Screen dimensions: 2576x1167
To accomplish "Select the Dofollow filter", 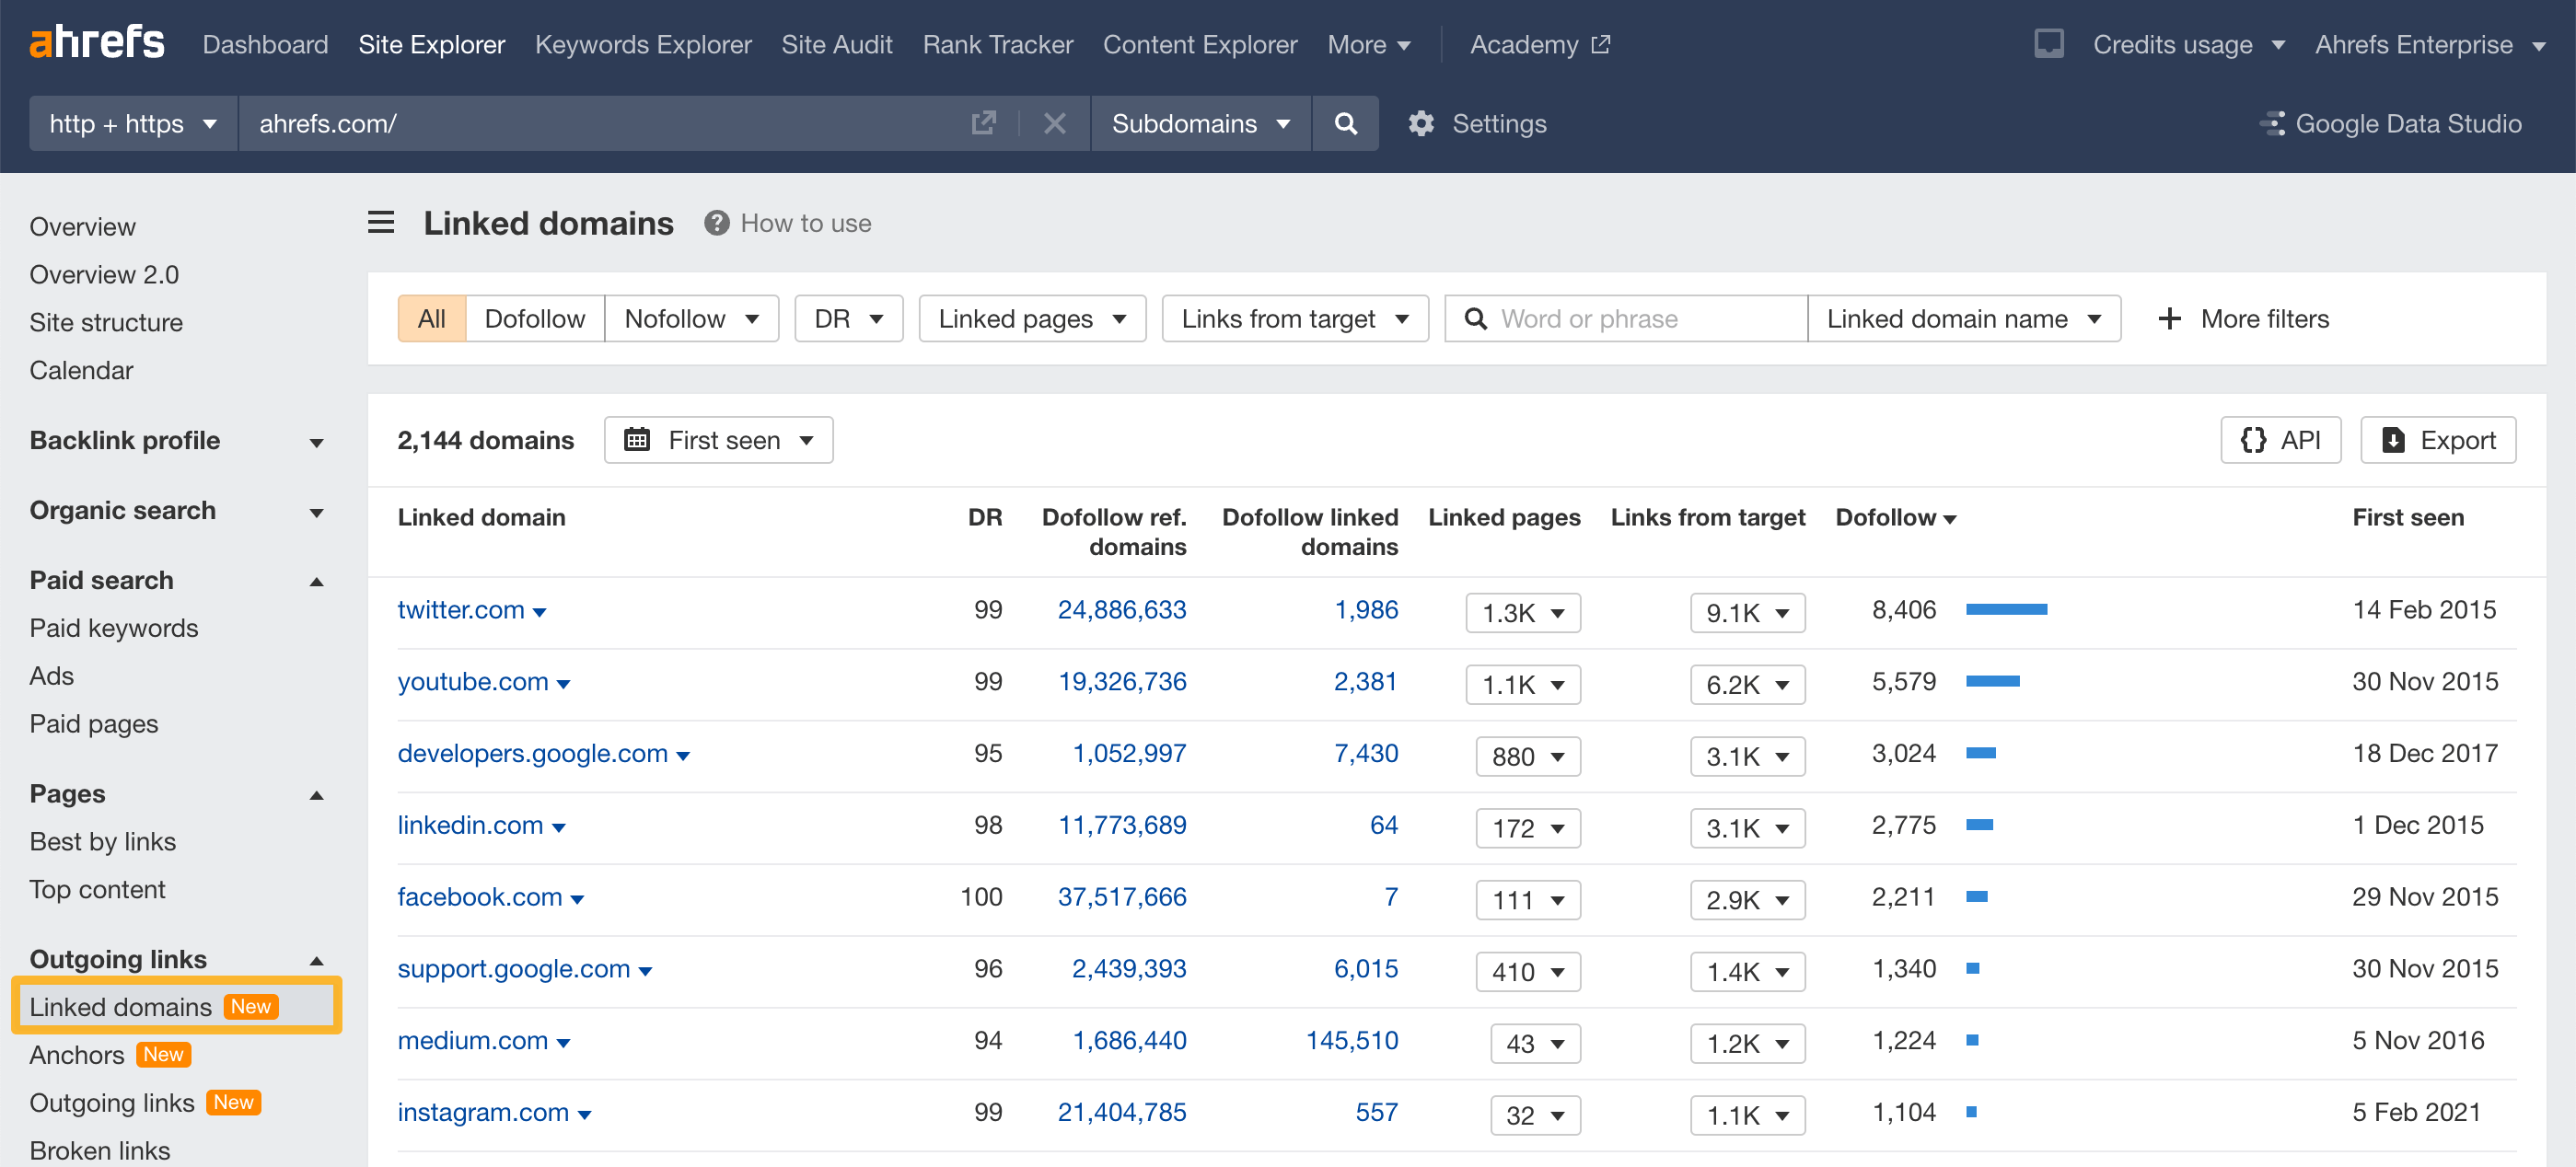I will click(x=534, y=318).
